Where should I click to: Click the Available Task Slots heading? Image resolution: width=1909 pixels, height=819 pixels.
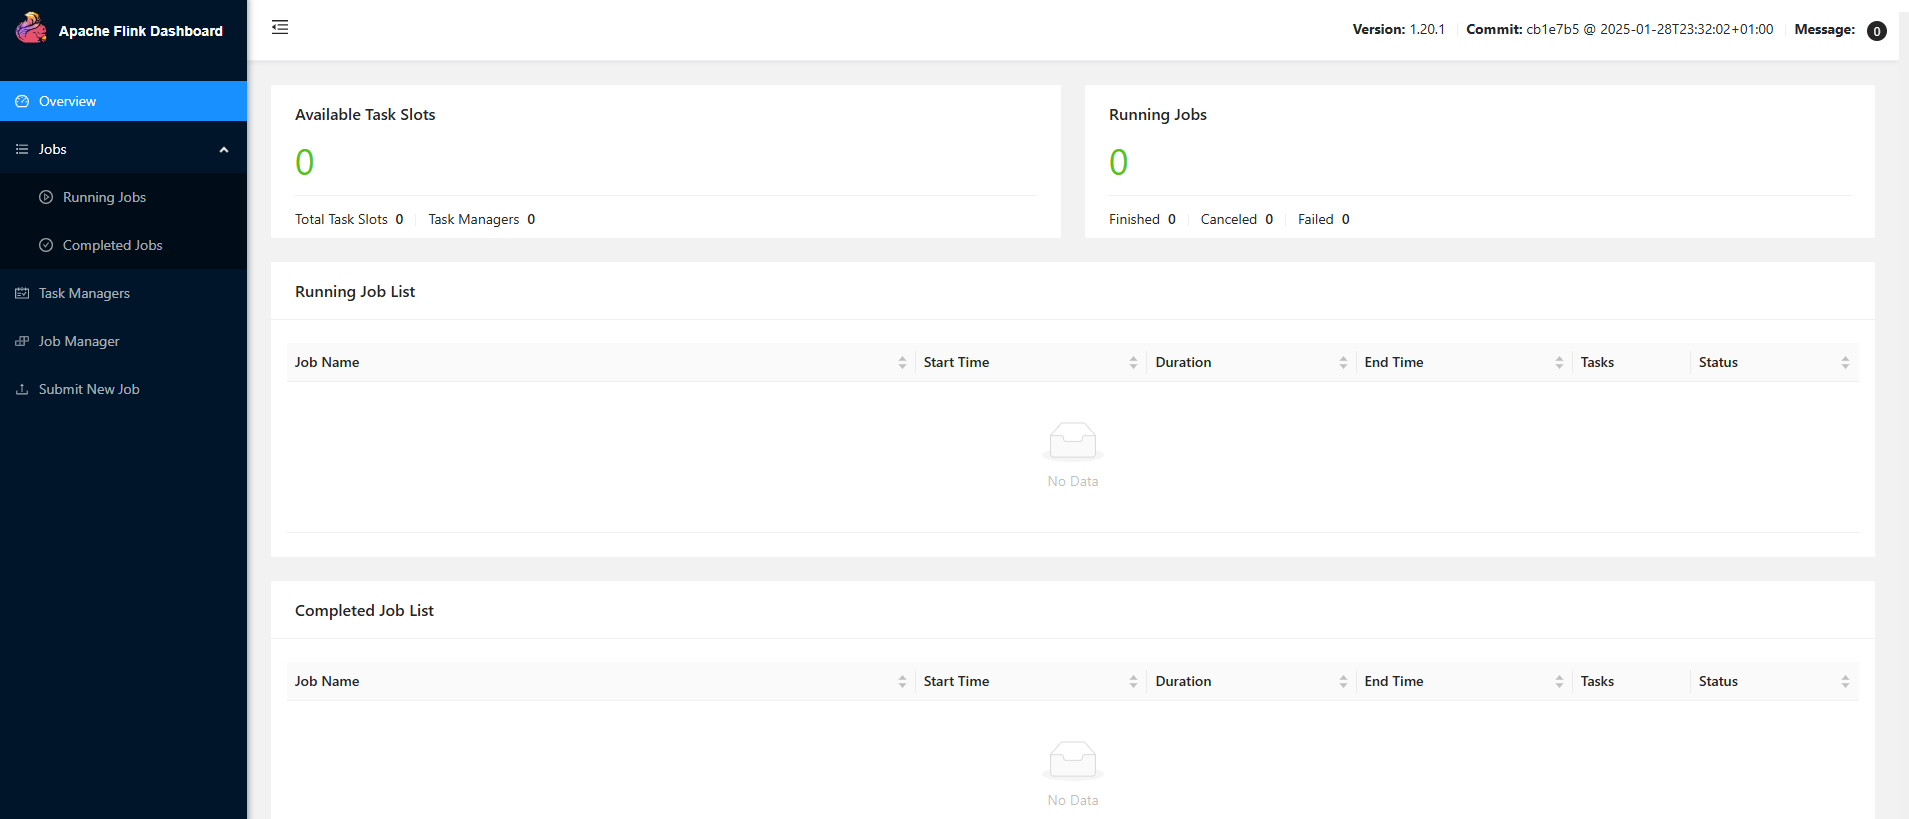click(x=365, y=115)
